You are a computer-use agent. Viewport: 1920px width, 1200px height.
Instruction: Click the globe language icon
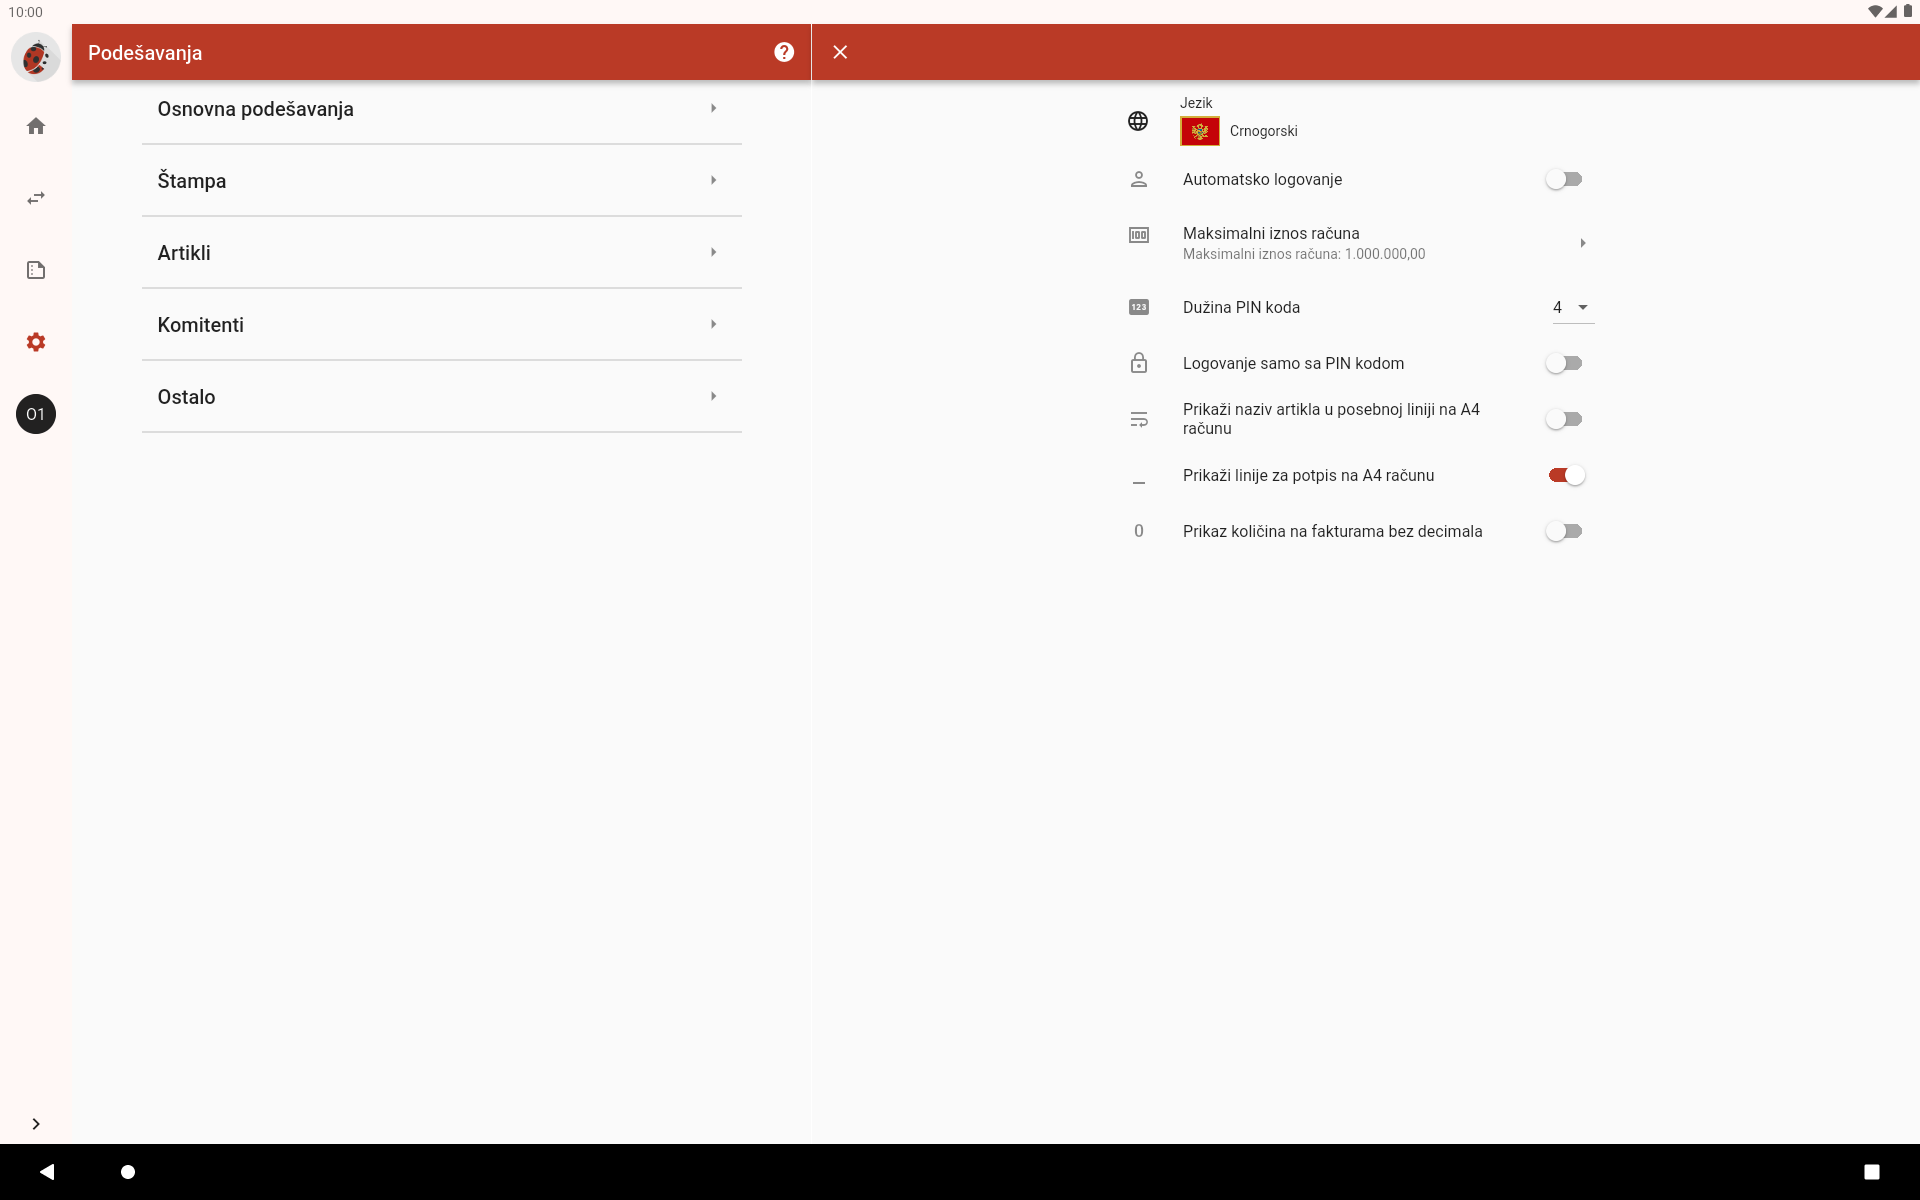[x=1138, y=121]
